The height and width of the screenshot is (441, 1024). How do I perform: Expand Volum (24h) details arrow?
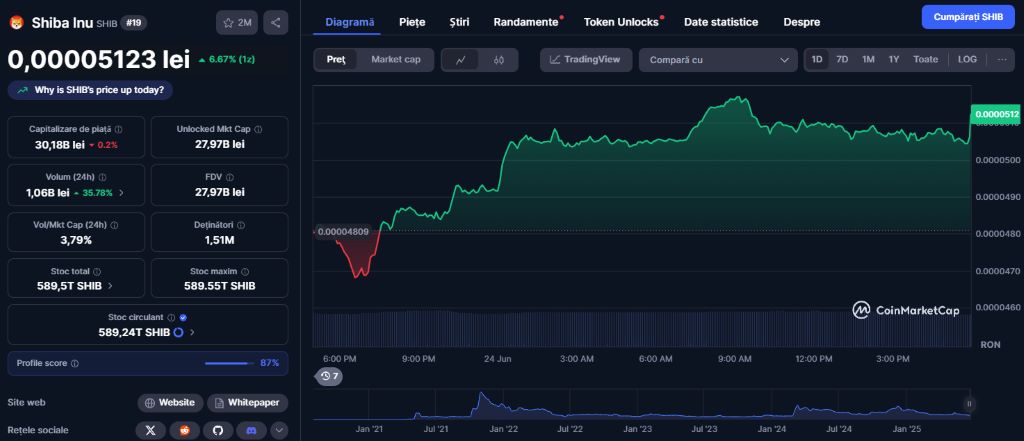pos(121,193)
